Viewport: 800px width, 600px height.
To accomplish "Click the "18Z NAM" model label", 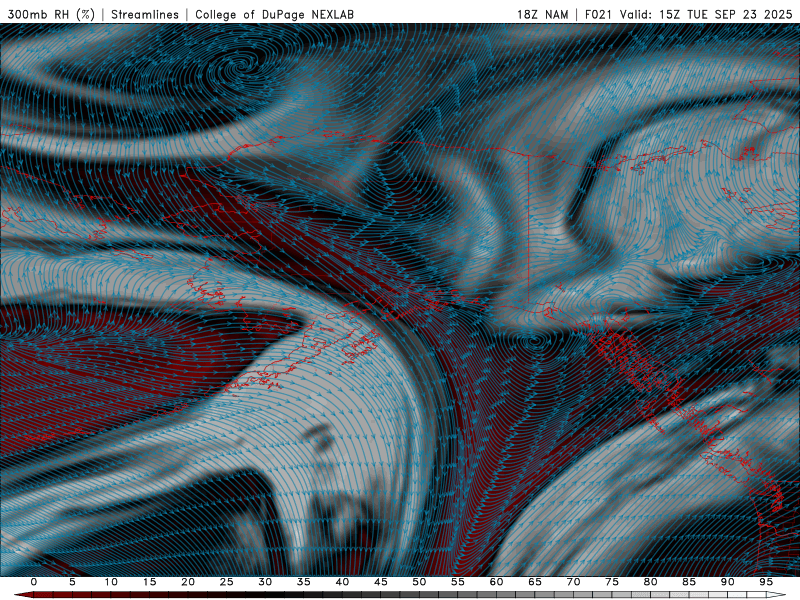I will 542,14.
